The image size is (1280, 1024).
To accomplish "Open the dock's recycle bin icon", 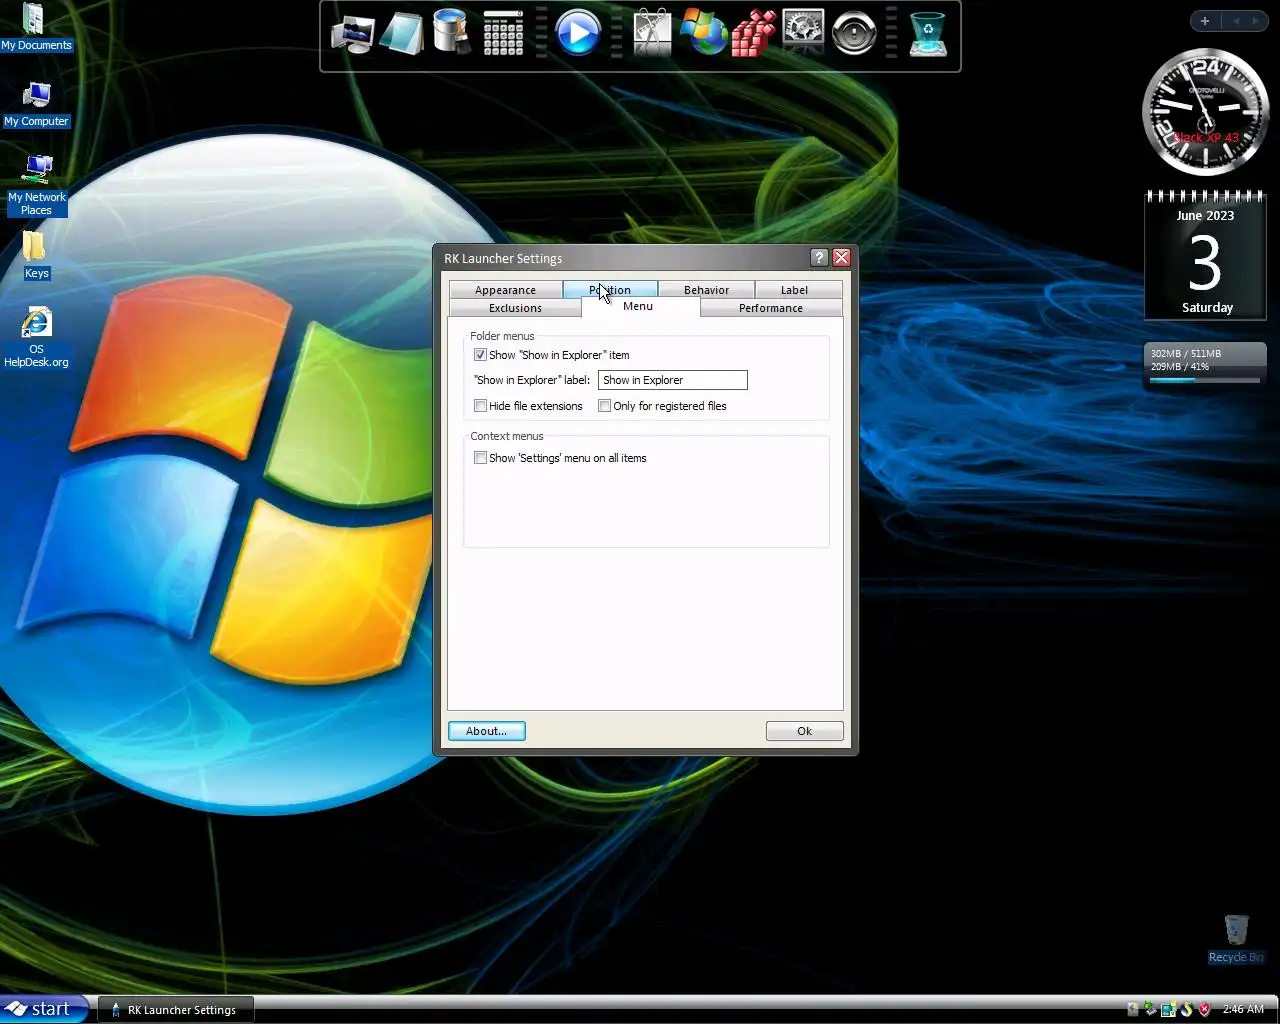I will [928, 33].
